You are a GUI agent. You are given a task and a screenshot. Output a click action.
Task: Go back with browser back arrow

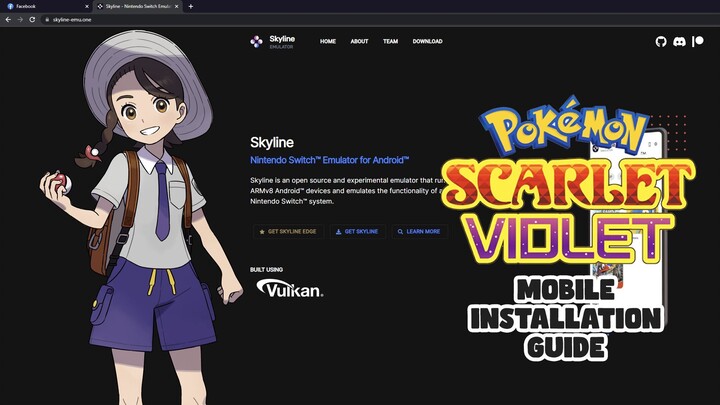[8, 20]
